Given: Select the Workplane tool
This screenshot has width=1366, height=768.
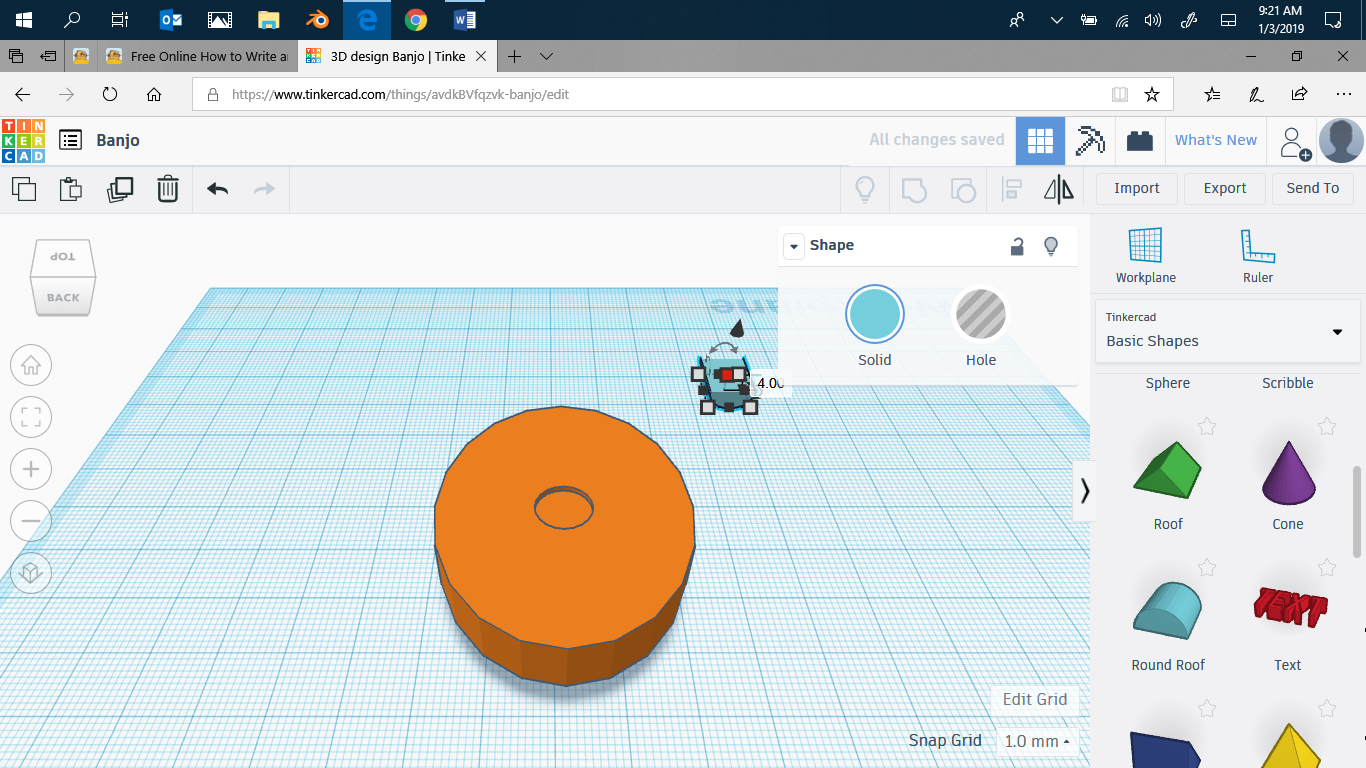Looking at the screenshot, I should (1145, 255).
